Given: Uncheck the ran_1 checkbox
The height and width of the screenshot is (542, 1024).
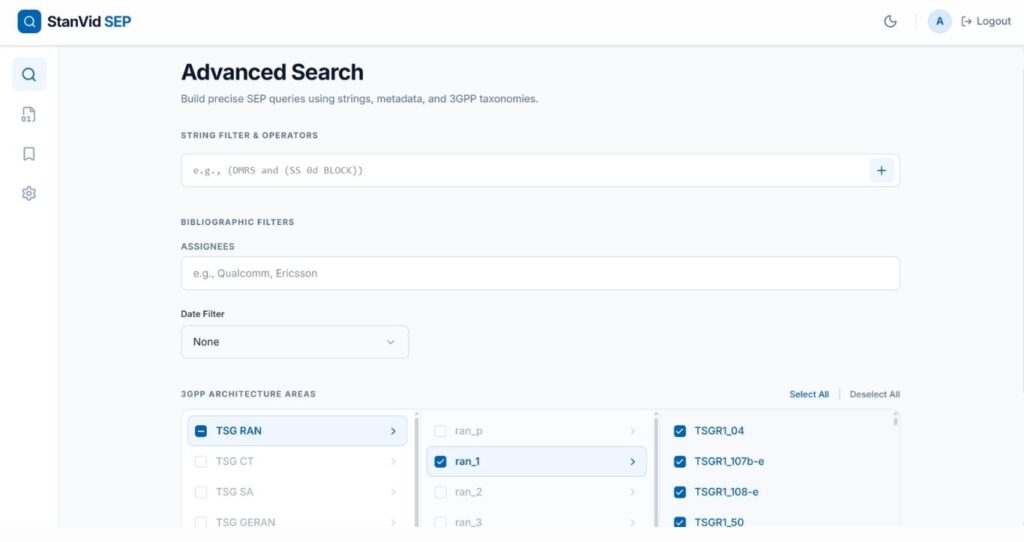Looking at the screenshot, I should [x=440, y=462].
